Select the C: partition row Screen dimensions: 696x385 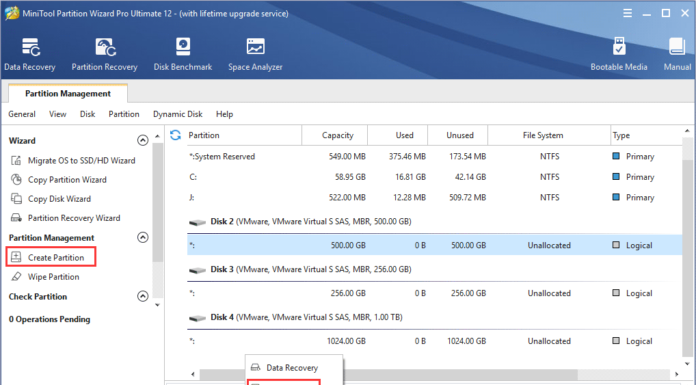(435, 177)
